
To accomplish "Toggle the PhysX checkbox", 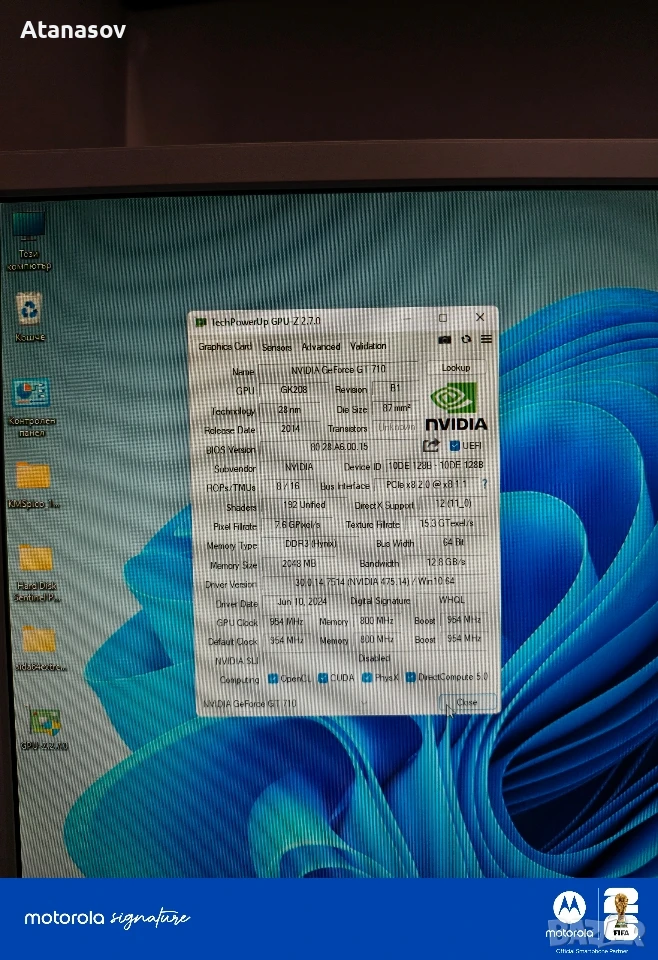I will pos(367,677).
